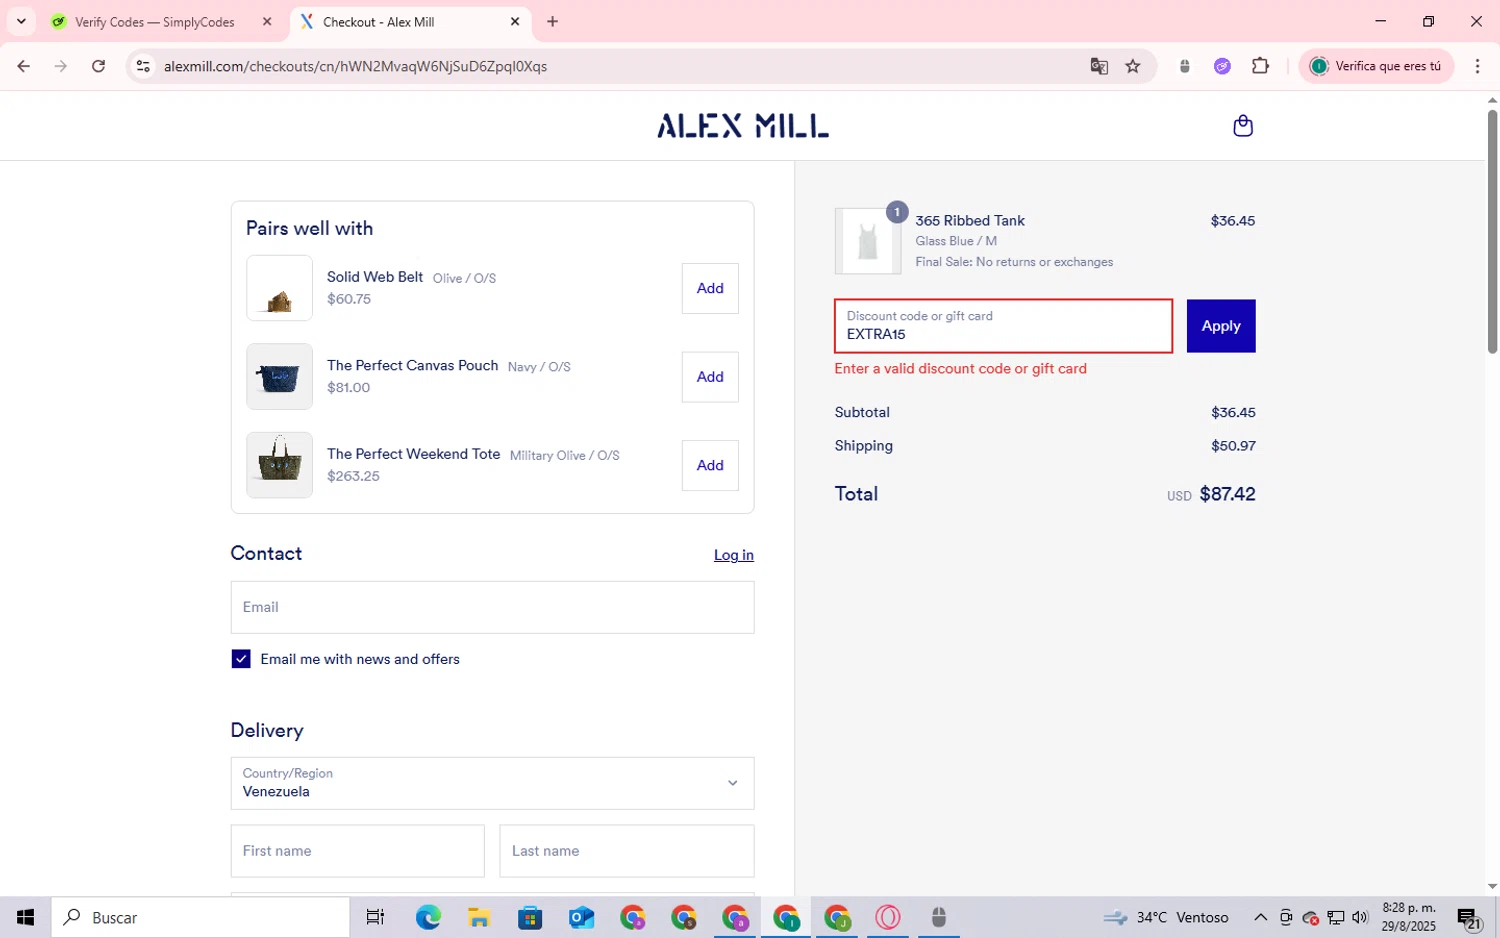
Task: Open the notification center icon
Action: (1469, 918)
